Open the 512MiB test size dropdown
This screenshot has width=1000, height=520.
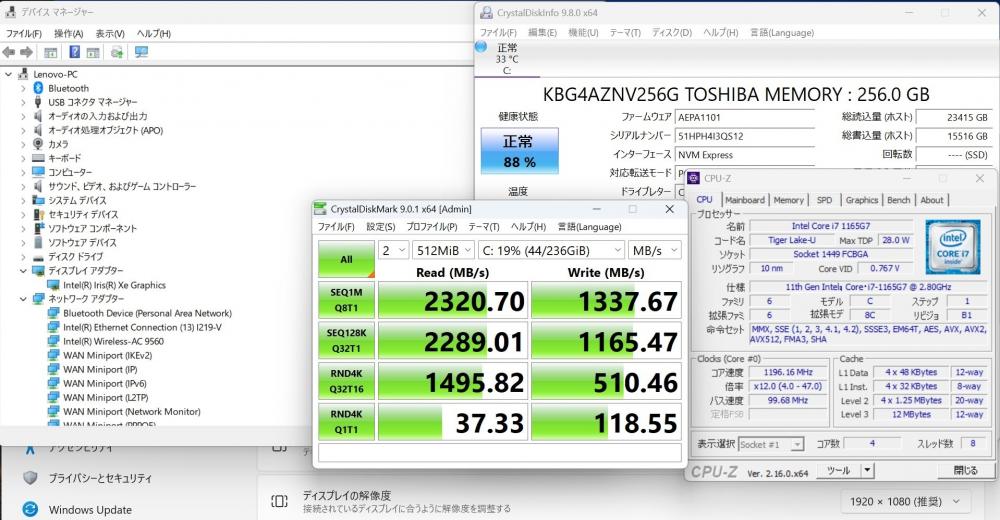(443, 250)
